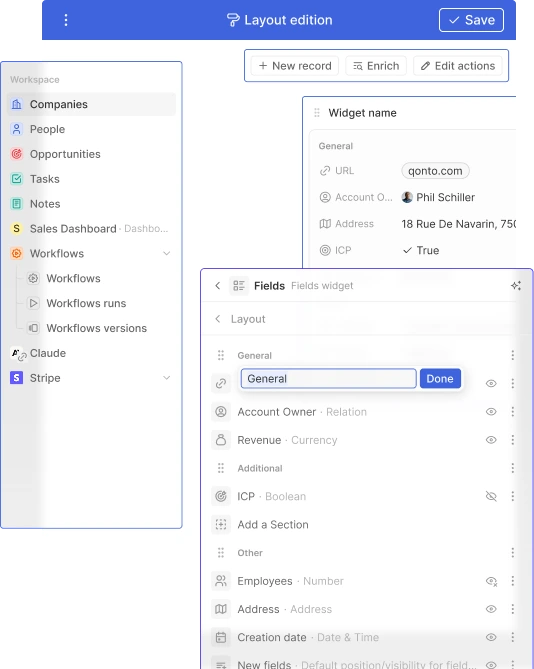Click the 18 Rue De Navarin address value
Viewport: 534px width, 669px height.
click(459, 224)
